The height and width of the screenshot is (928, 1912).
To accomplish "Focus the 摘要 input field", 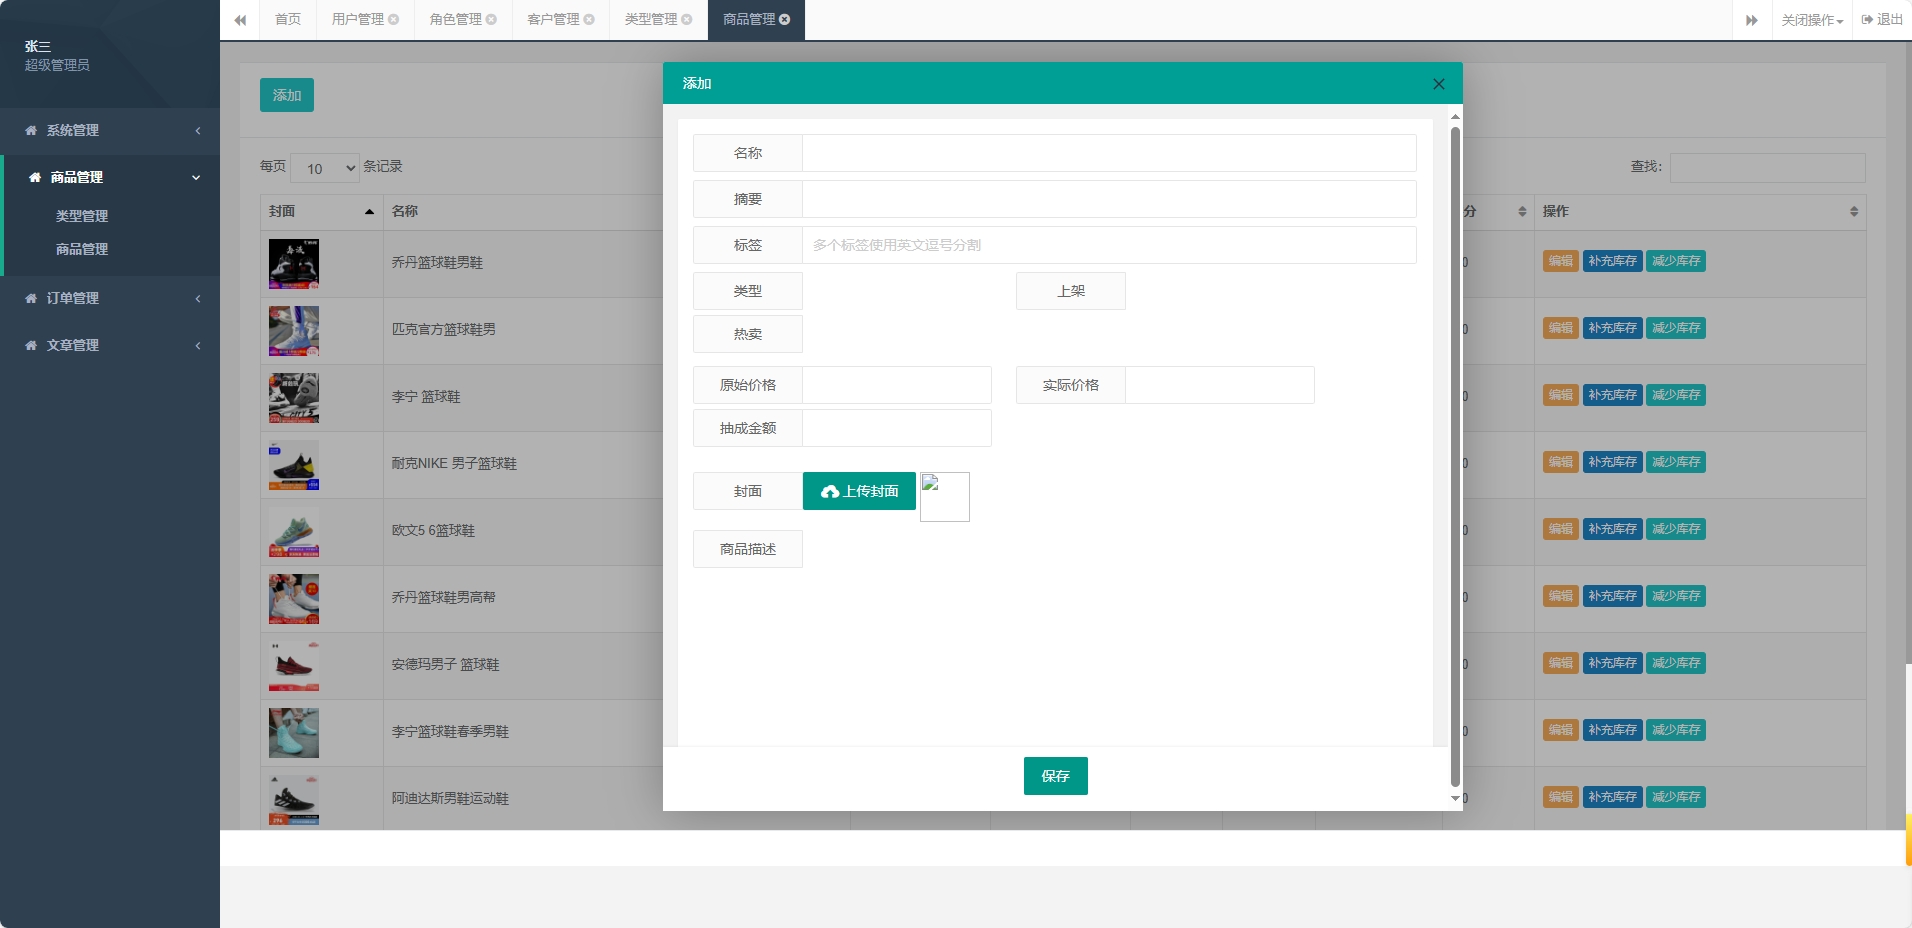I will pos(1109,199).
